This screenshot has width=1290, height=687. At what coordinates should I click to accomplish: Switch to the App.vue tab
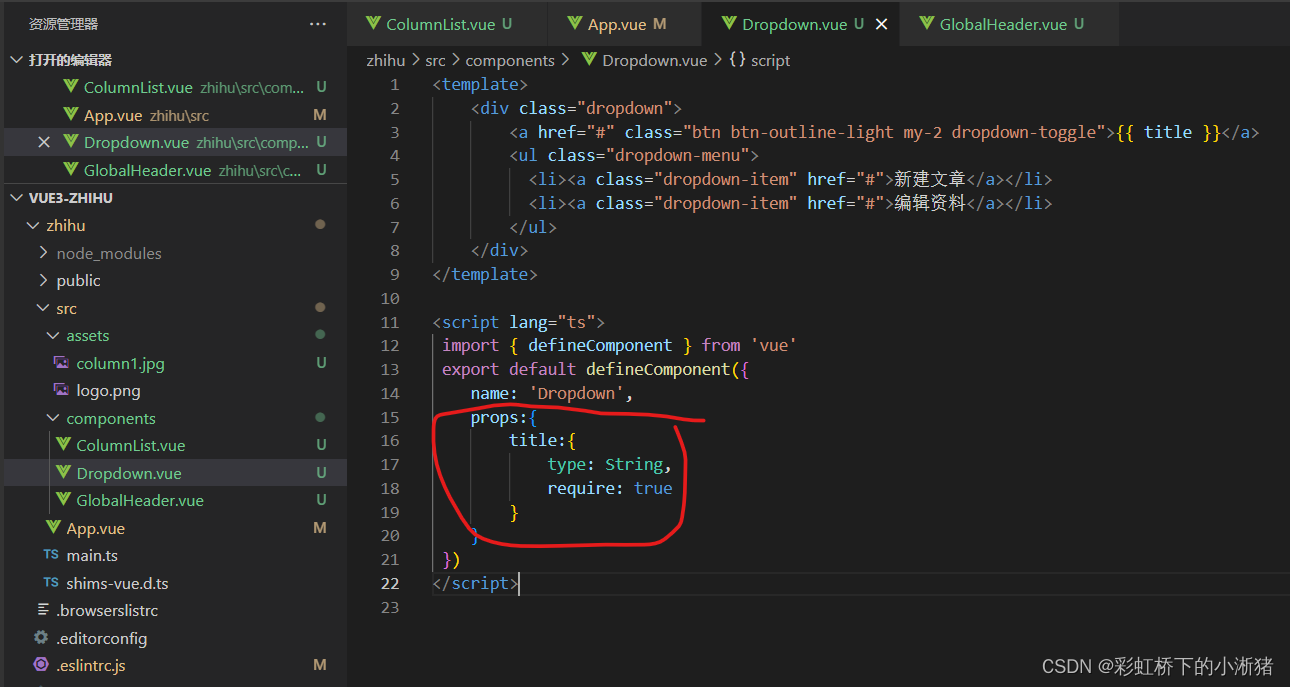click(x=614, y=22)
